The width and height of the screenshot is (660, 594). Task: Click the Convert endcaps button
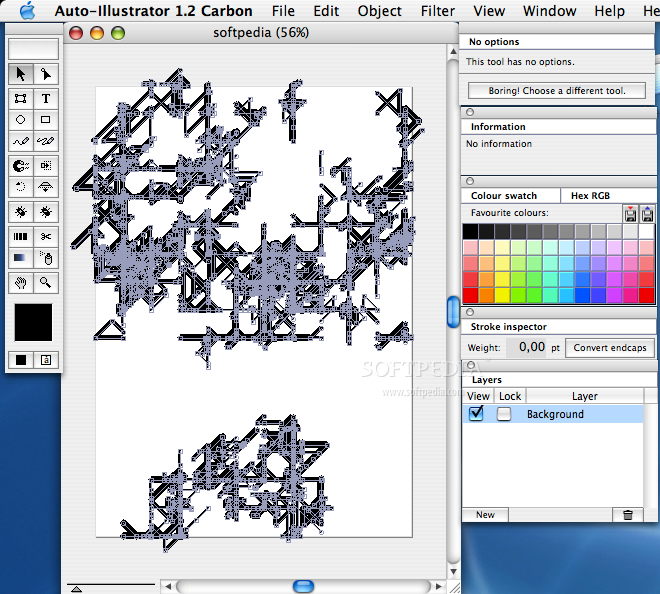click(609, 348)
